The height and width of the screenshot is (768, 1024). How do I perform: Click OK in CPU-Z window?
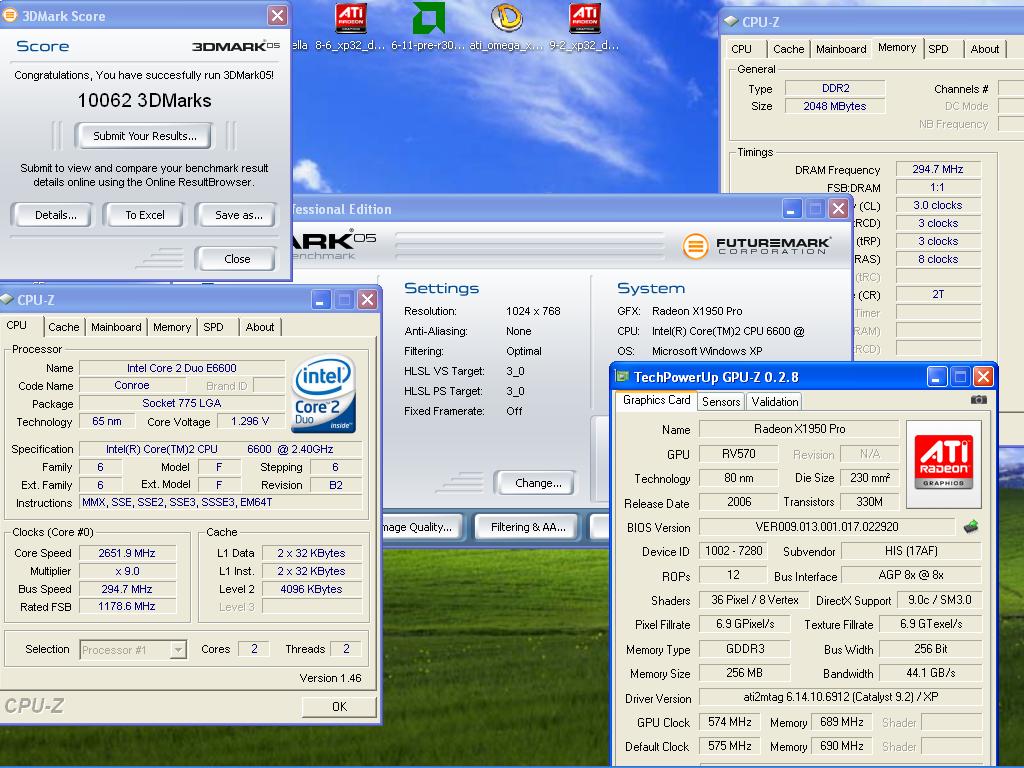(x=339, y=707)
